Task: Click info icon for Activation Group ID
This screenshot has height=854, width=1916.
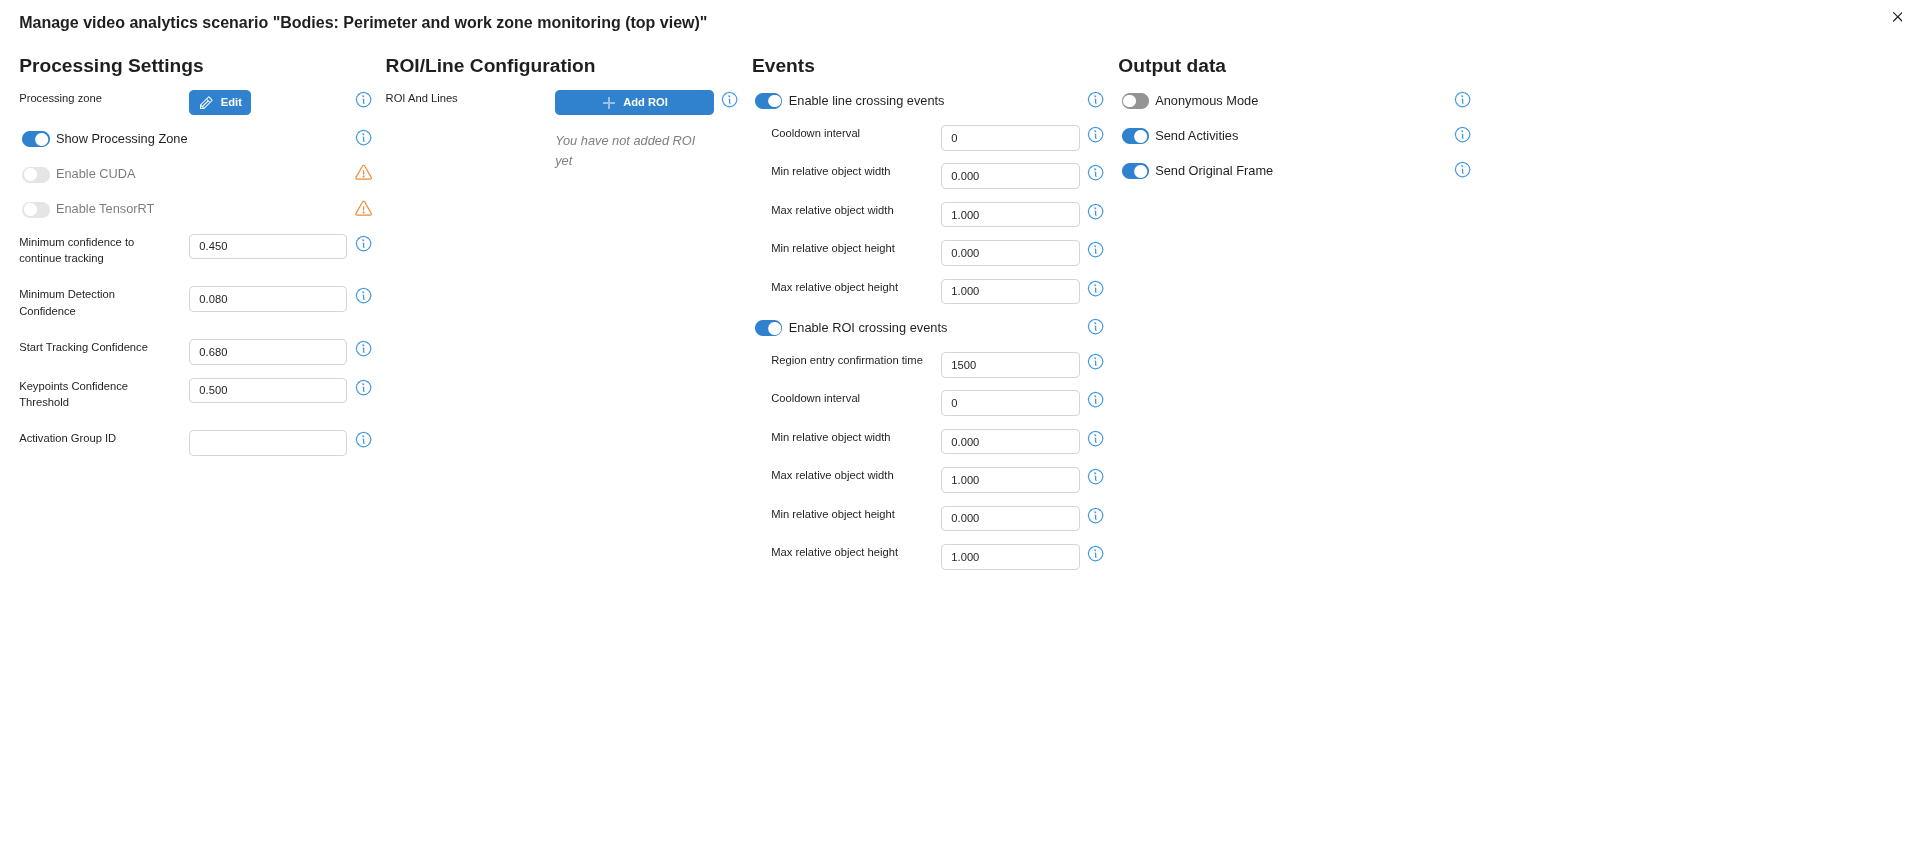Action: coord(363,440)
